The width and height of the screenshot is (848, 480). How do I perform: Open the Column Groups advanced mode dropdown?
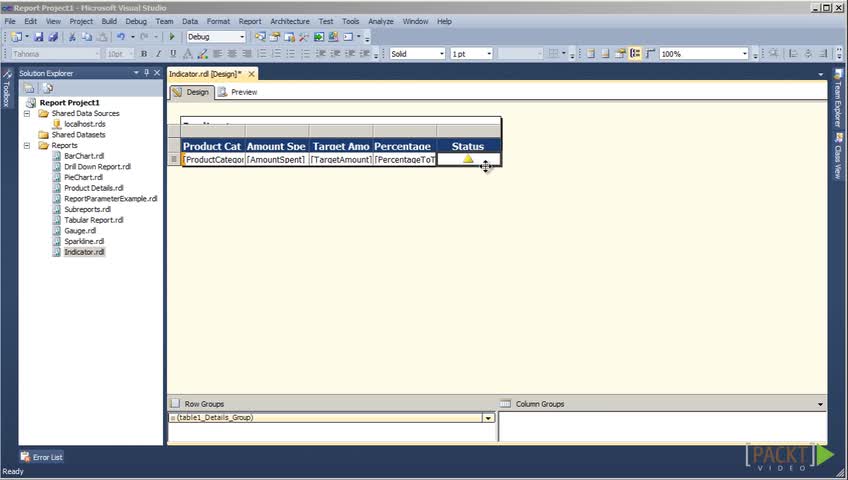point(820,404)
